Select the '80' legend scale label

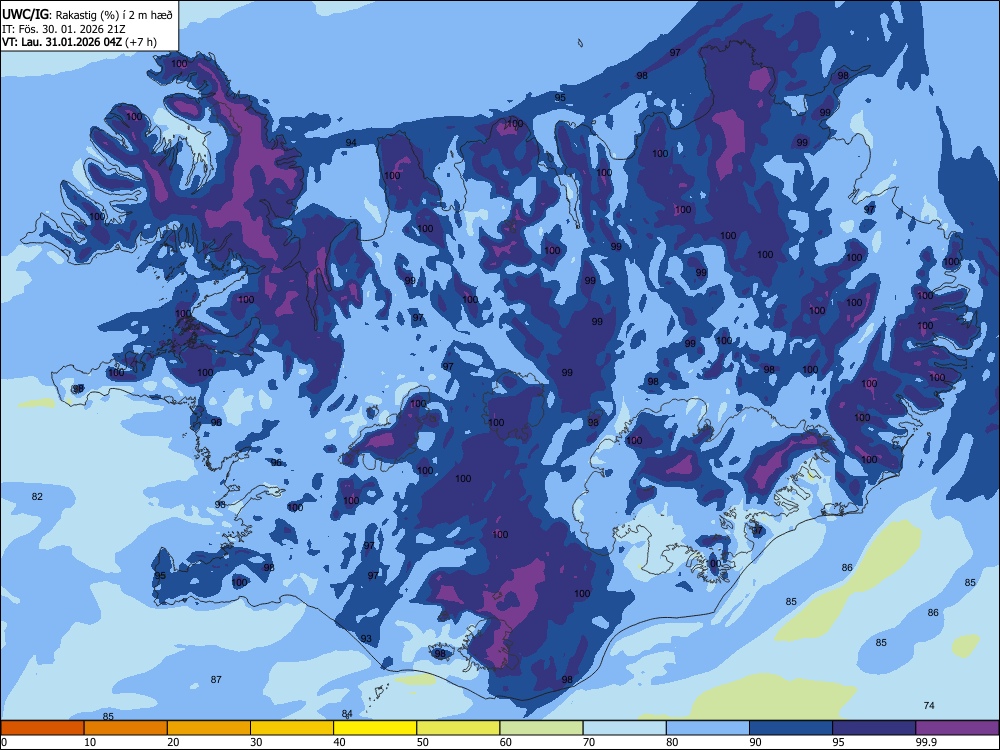[x=672, y=742]
